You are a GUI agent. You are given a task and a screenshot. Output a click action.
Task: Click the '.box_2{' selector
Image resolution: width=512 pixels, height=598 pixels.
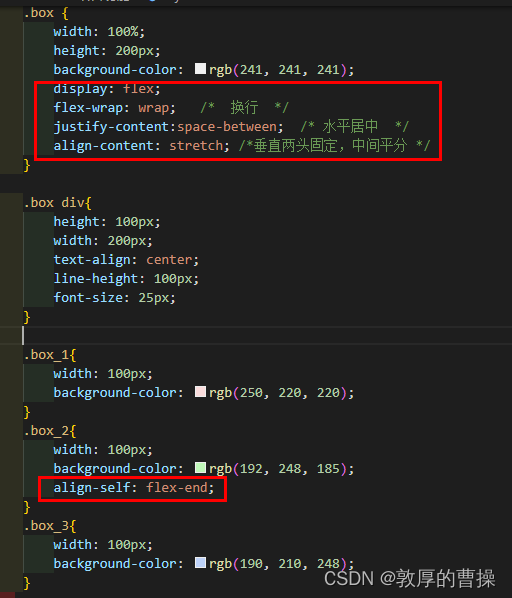[x=50, y=431]
